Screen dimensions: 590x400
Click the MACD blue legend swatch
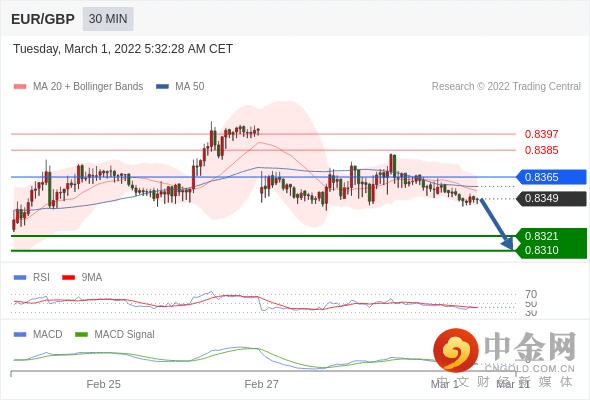click(20, 335)
